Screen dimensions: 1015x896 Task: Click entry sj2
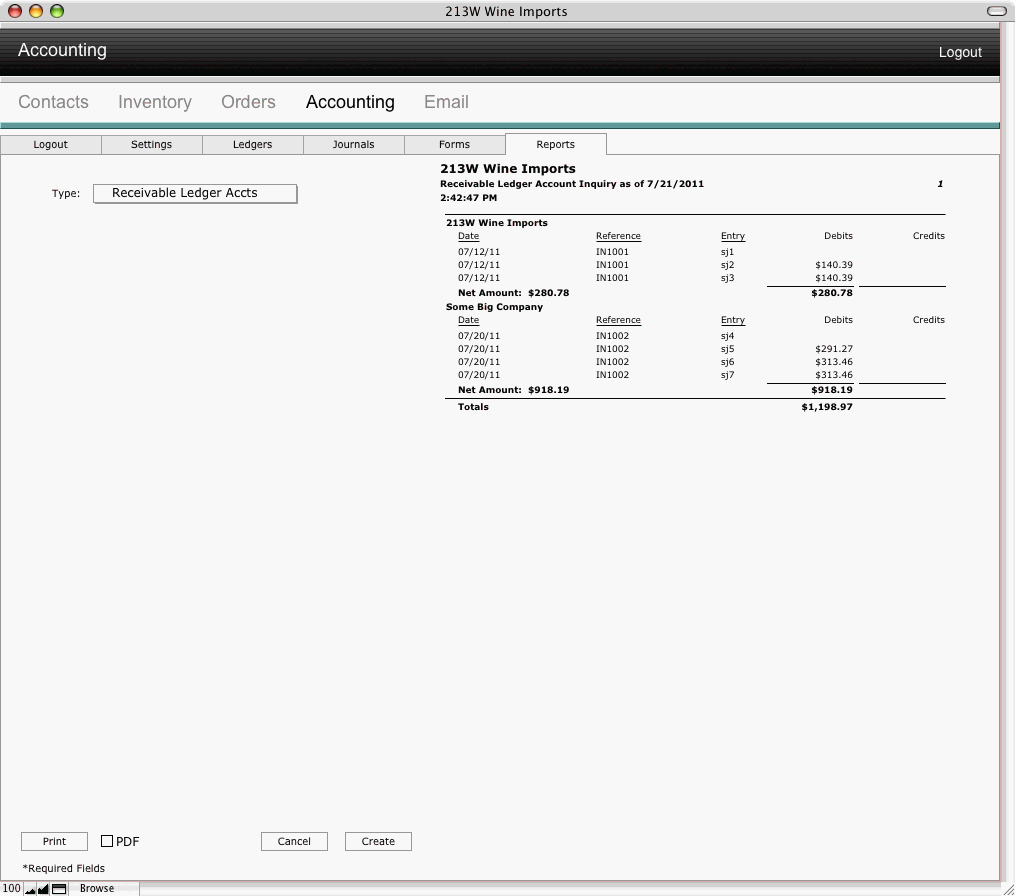tap(728, 265)
